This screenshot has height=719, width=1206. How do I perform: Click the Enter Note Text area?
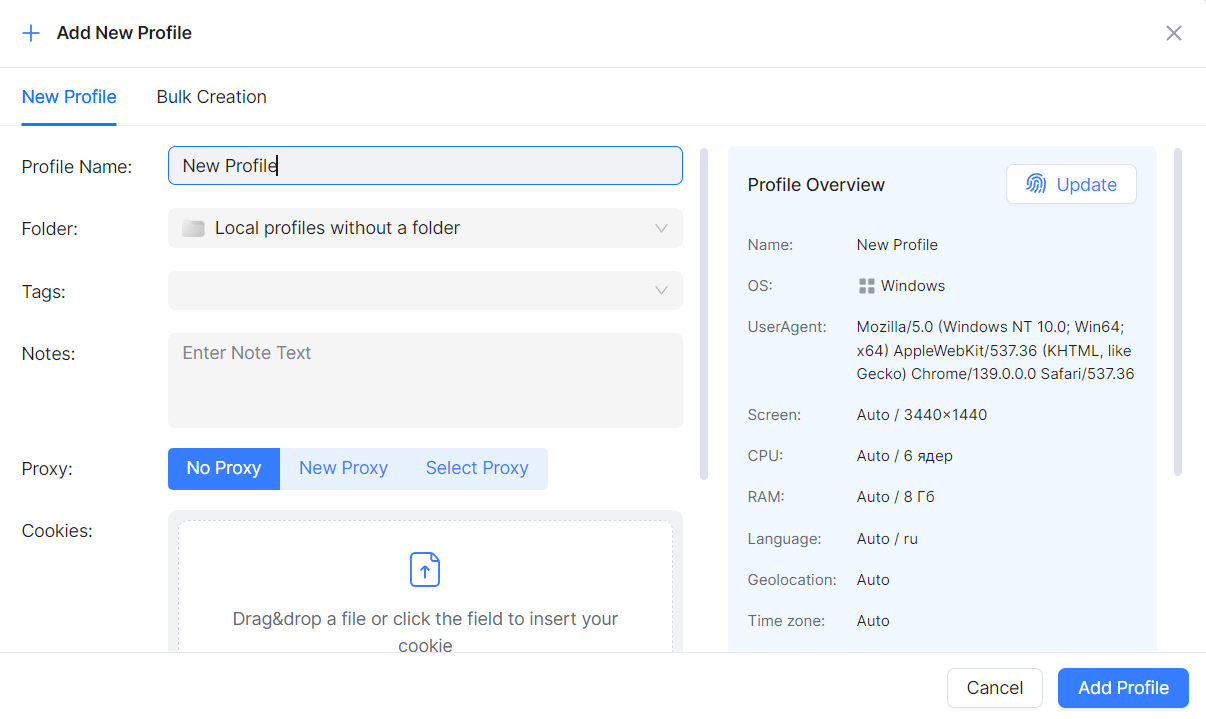coord(425,380)
